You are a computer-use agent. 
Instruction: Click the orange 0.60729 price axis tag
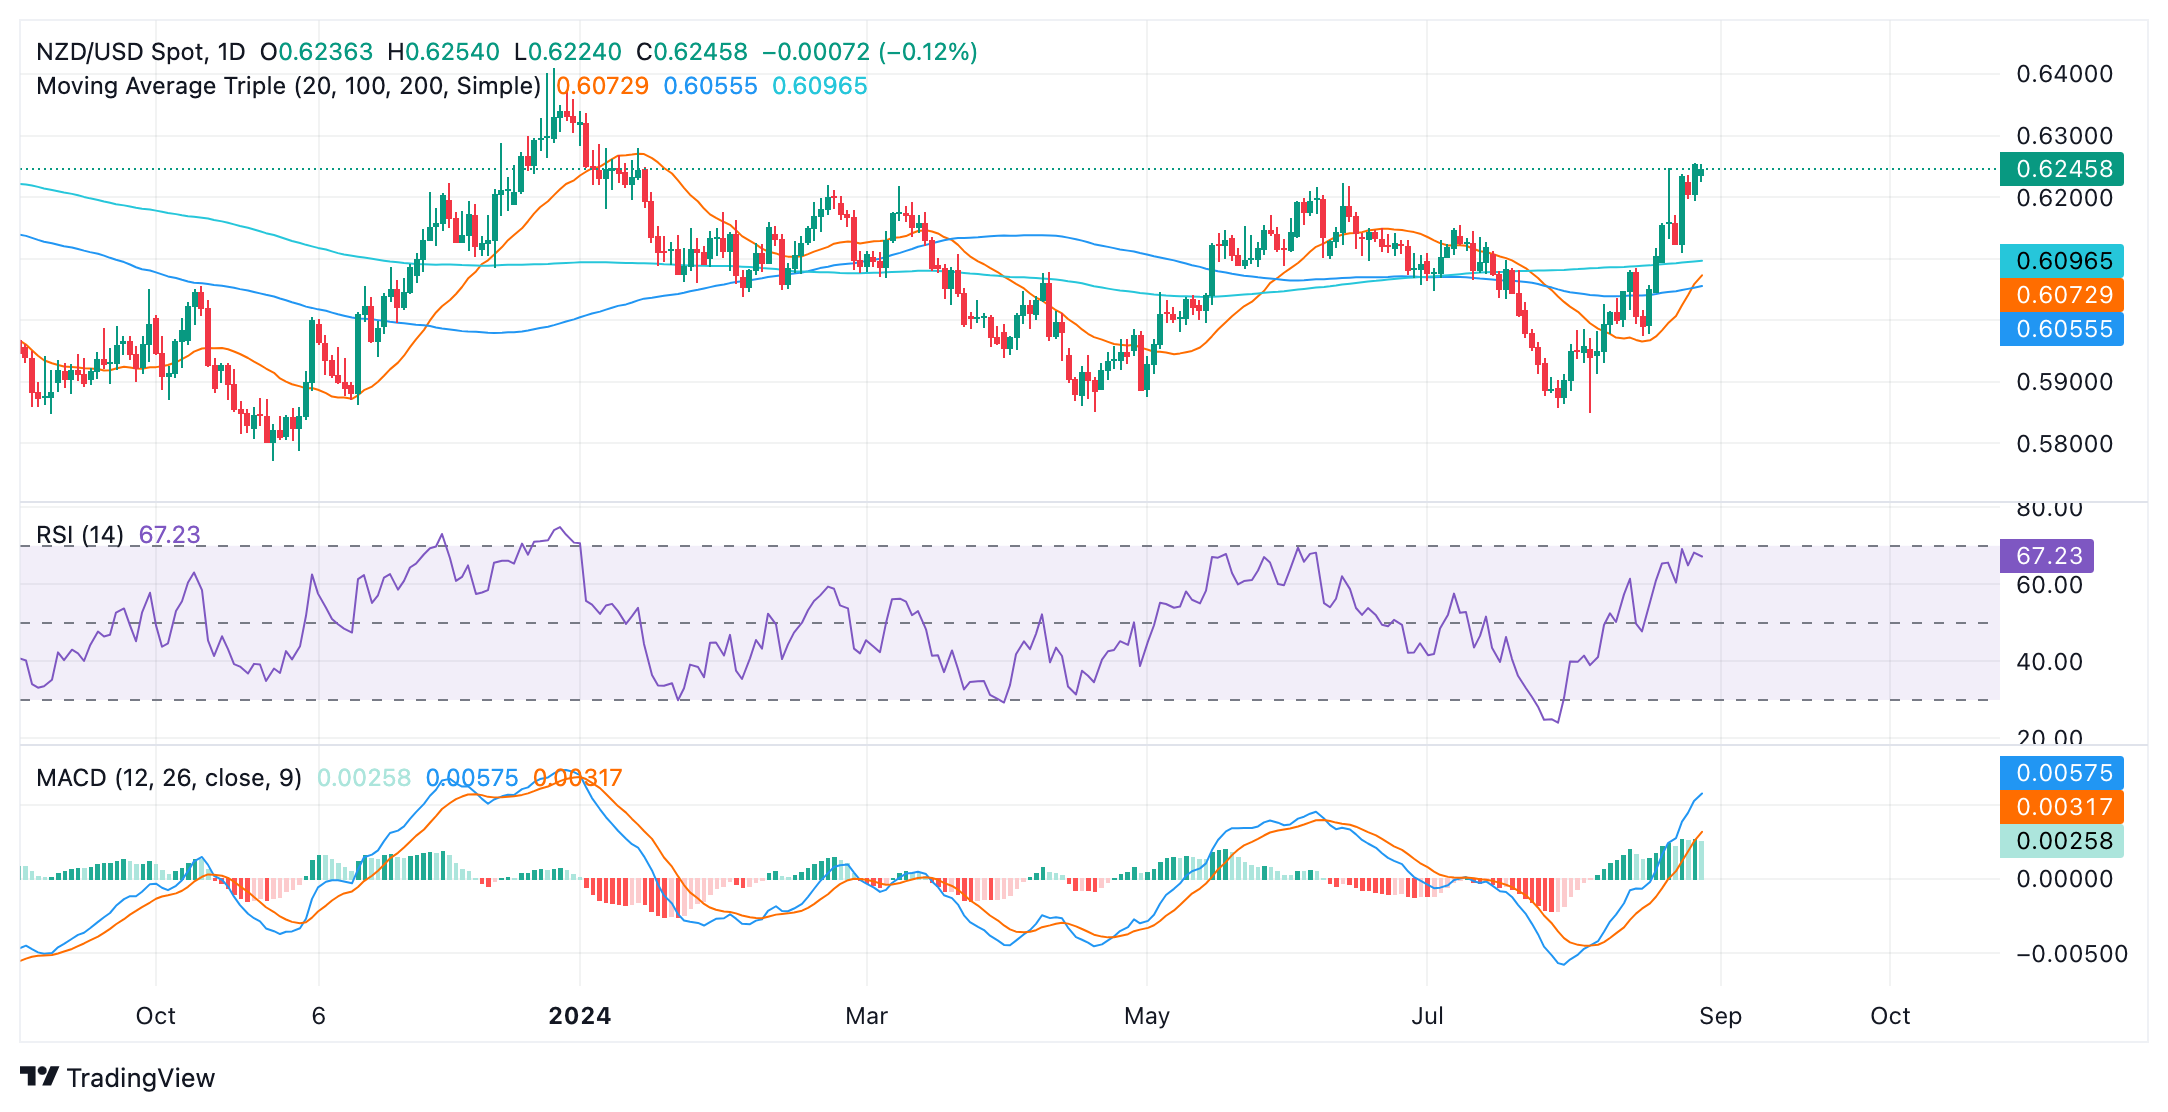point(2061,295)
